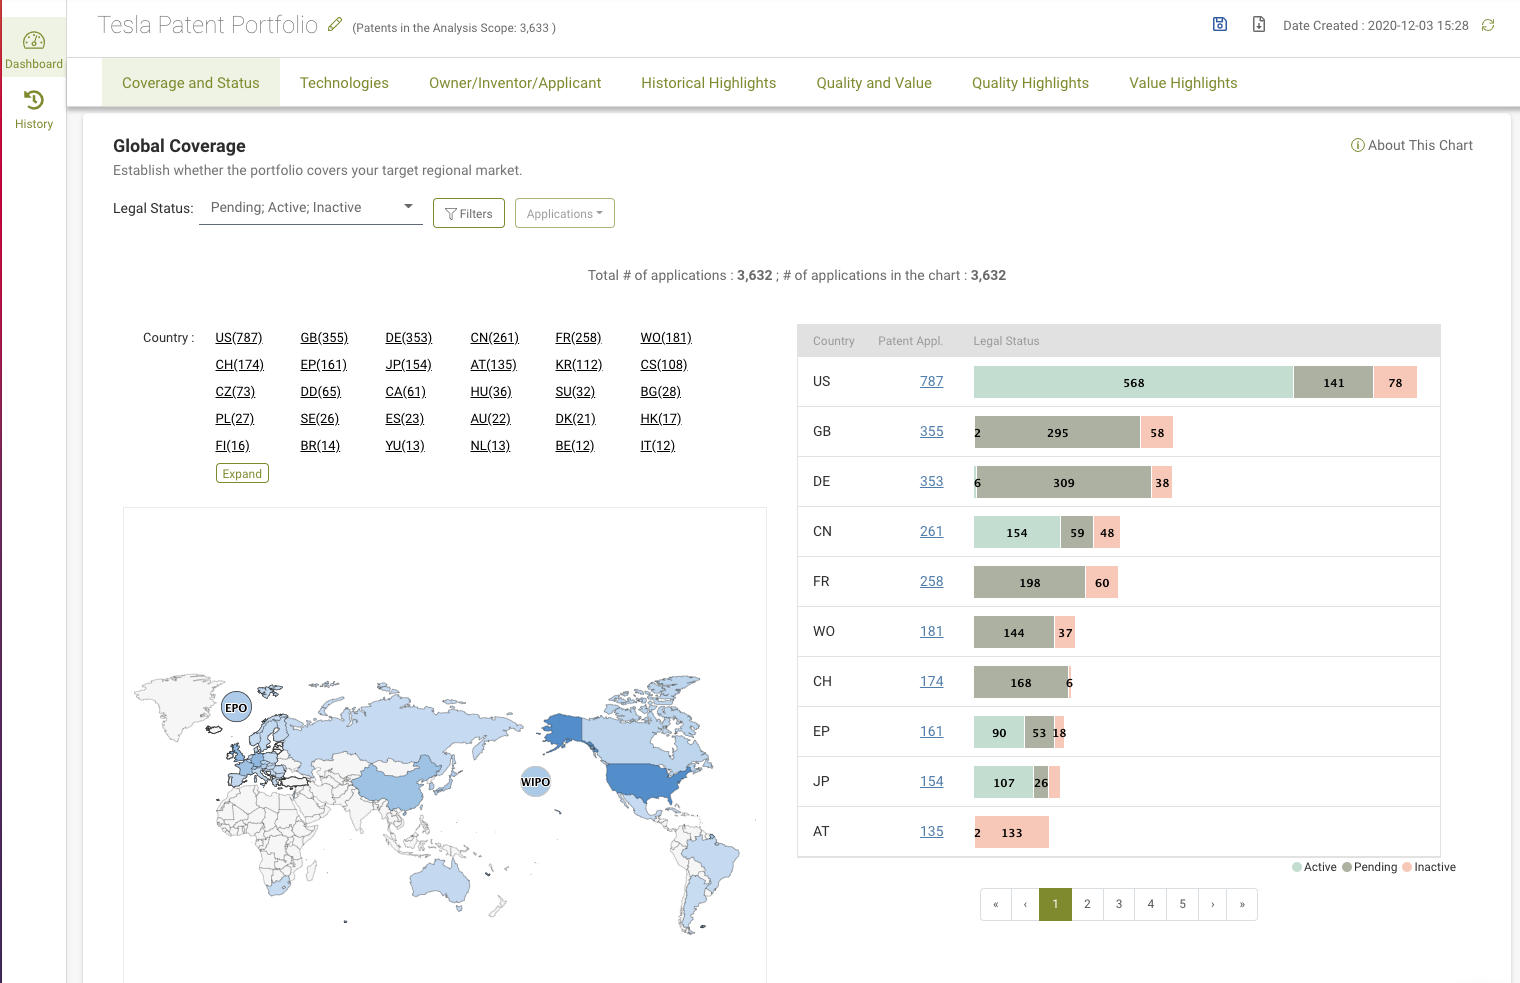This screenshot has height=983, width=1520.
Task: Open the Quality Highlights tab
Action: pyautogui.click(x=1030, y=83)
